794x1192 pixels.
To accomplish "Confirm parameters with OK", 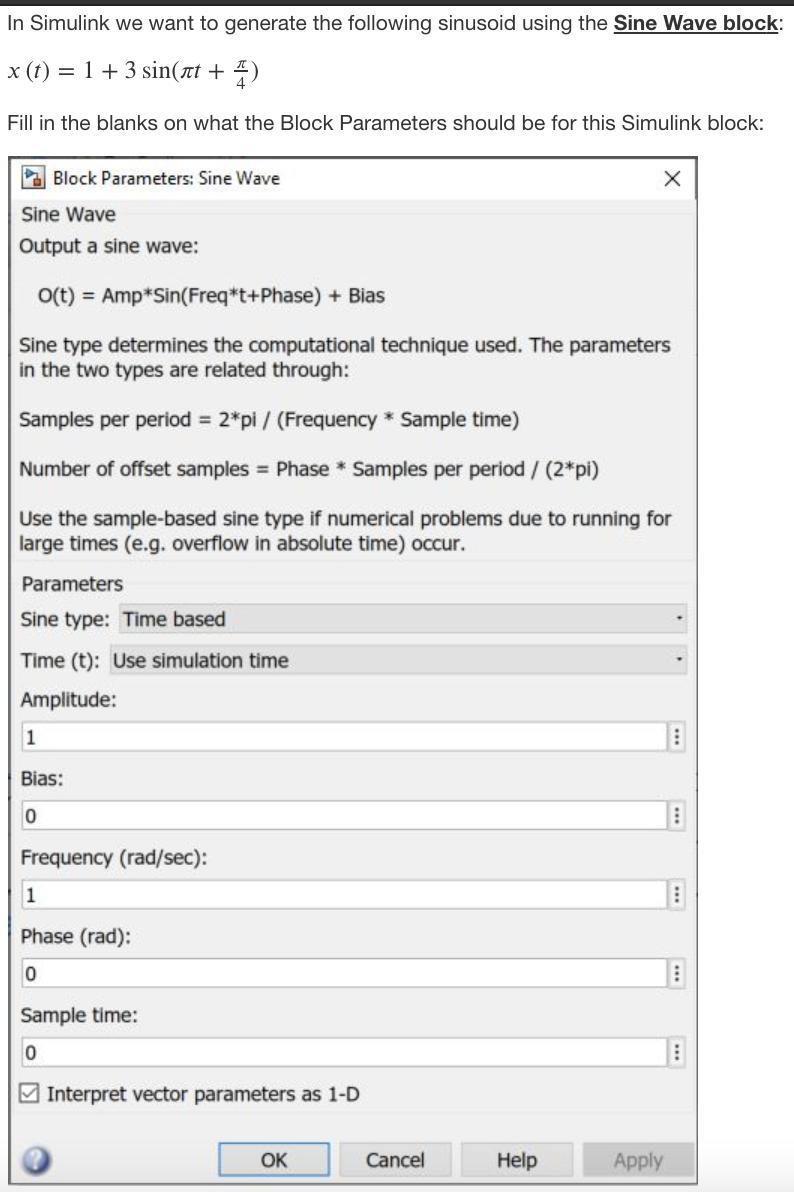I will 273,1159.
